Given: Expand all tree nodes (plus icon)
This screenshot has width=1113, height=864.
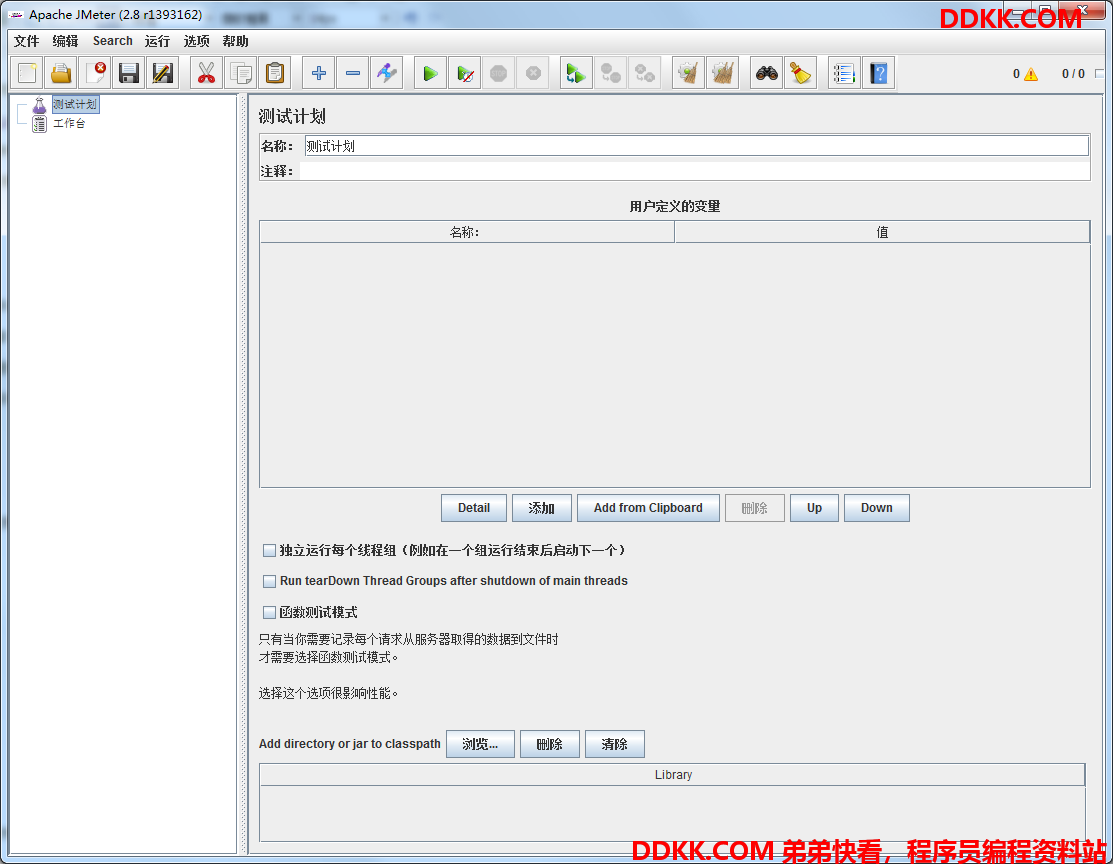Looking at the screenshot, I should click(x=319, y=73).
